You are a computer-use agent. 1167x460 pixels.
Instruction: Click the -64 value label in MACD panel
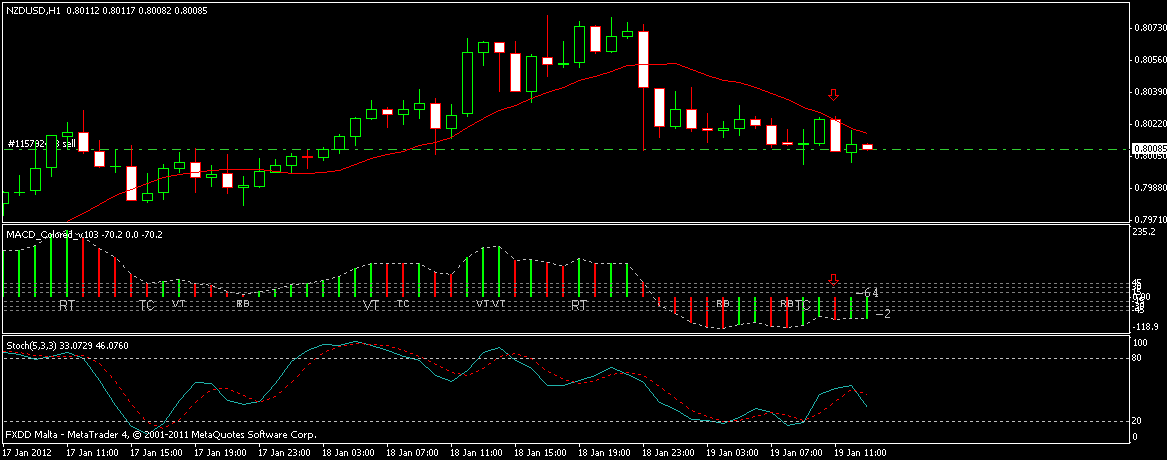pos(869,292)
